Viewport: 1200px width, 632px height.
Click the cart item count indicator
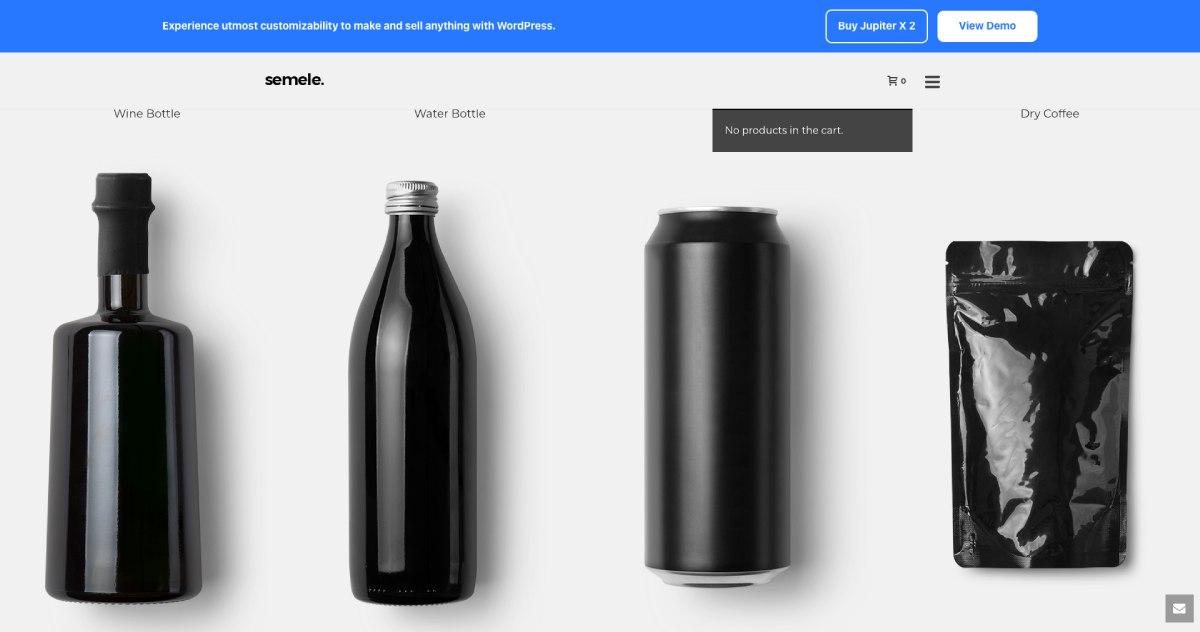point(903,81)
